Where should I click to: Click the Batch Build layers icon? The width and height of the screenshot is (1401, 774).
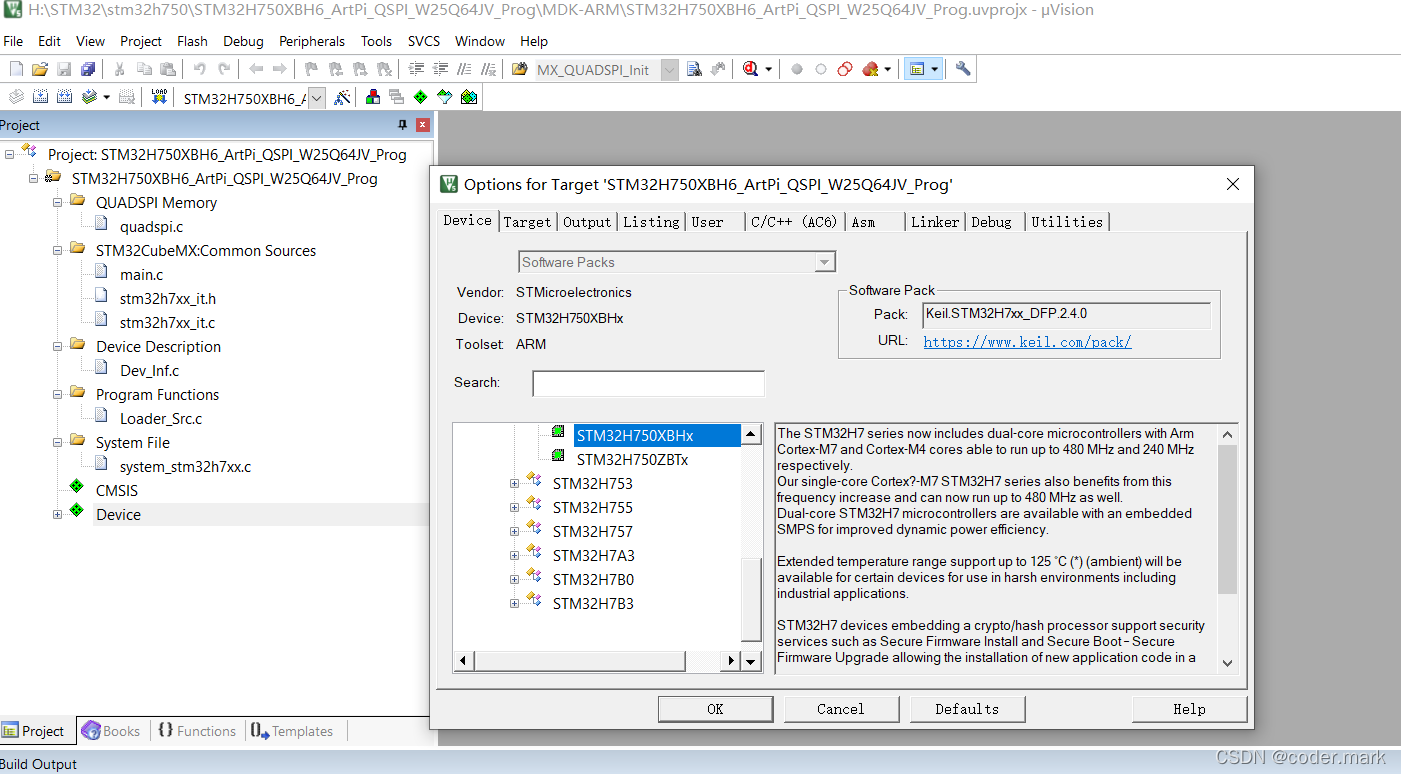click(89, 97)
